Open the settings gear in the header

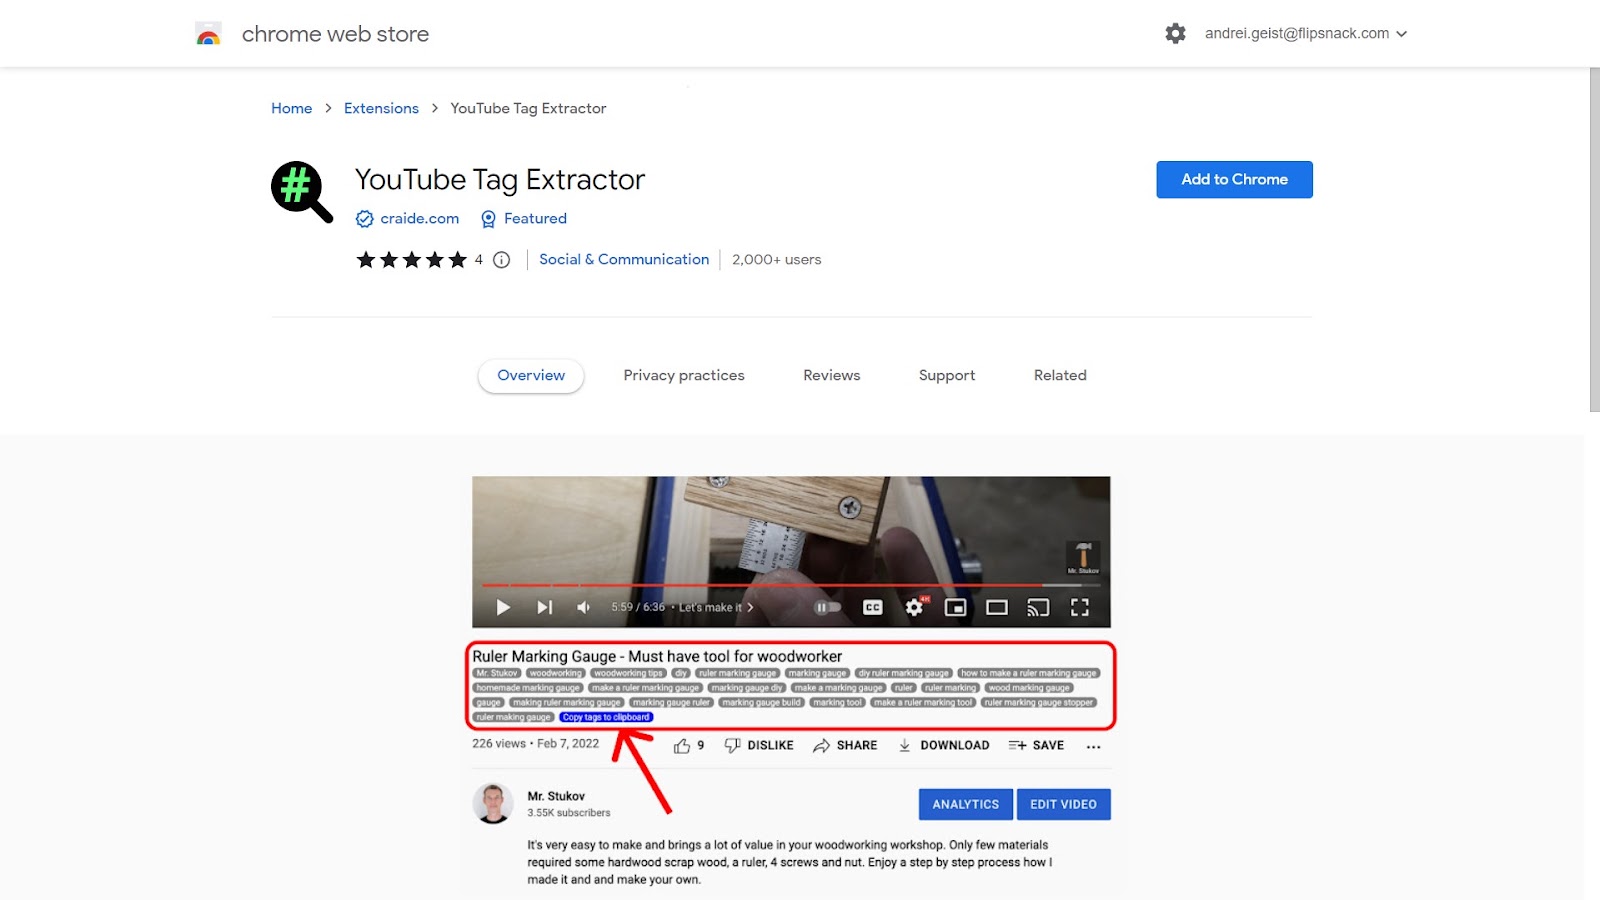1175,34
